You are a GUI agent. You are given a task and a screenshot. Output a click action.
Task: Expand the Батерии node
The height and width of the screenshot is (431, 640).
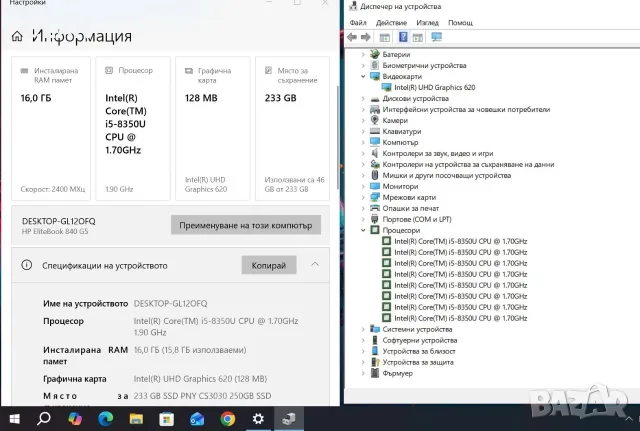point(363,54)
